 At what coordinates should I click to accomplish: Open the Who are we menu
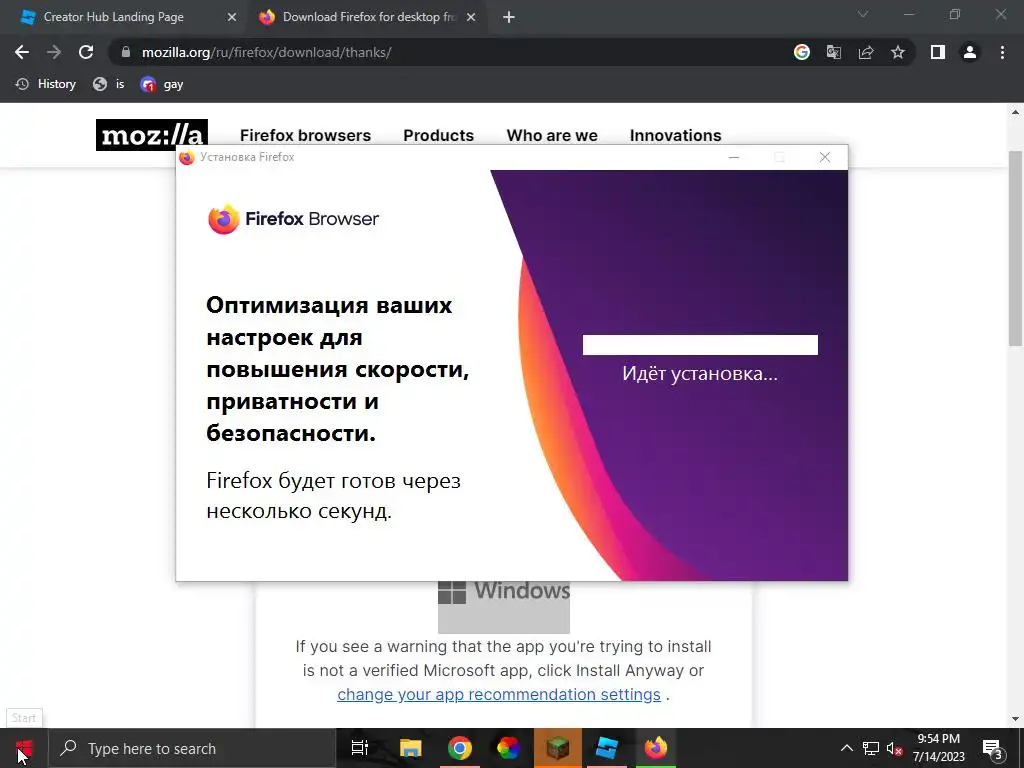point(552,135)
